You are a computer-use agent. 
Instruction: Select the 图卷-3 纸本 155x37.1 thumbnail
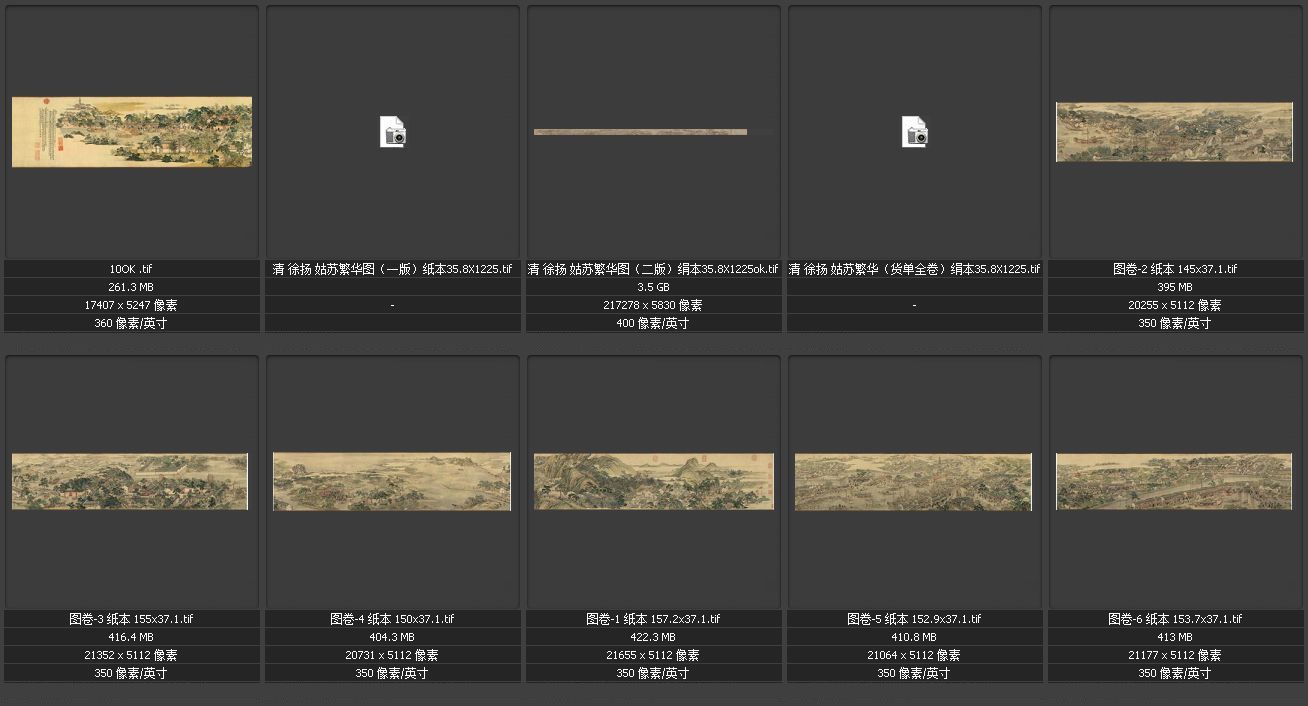[130, 481]
